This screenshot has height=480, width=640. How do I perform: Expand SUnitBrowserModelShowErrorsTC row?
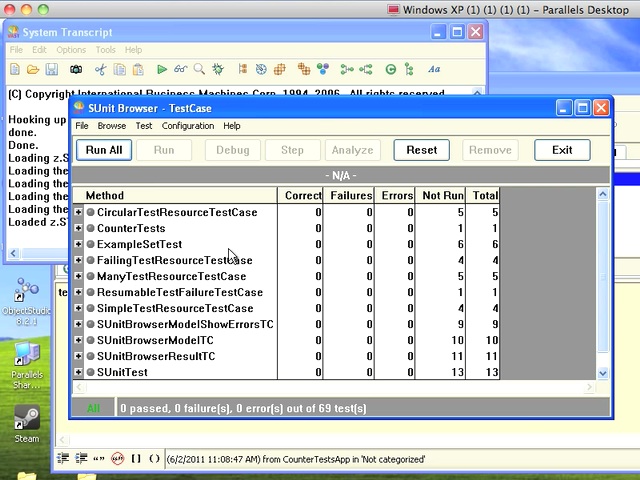point(78,324)
